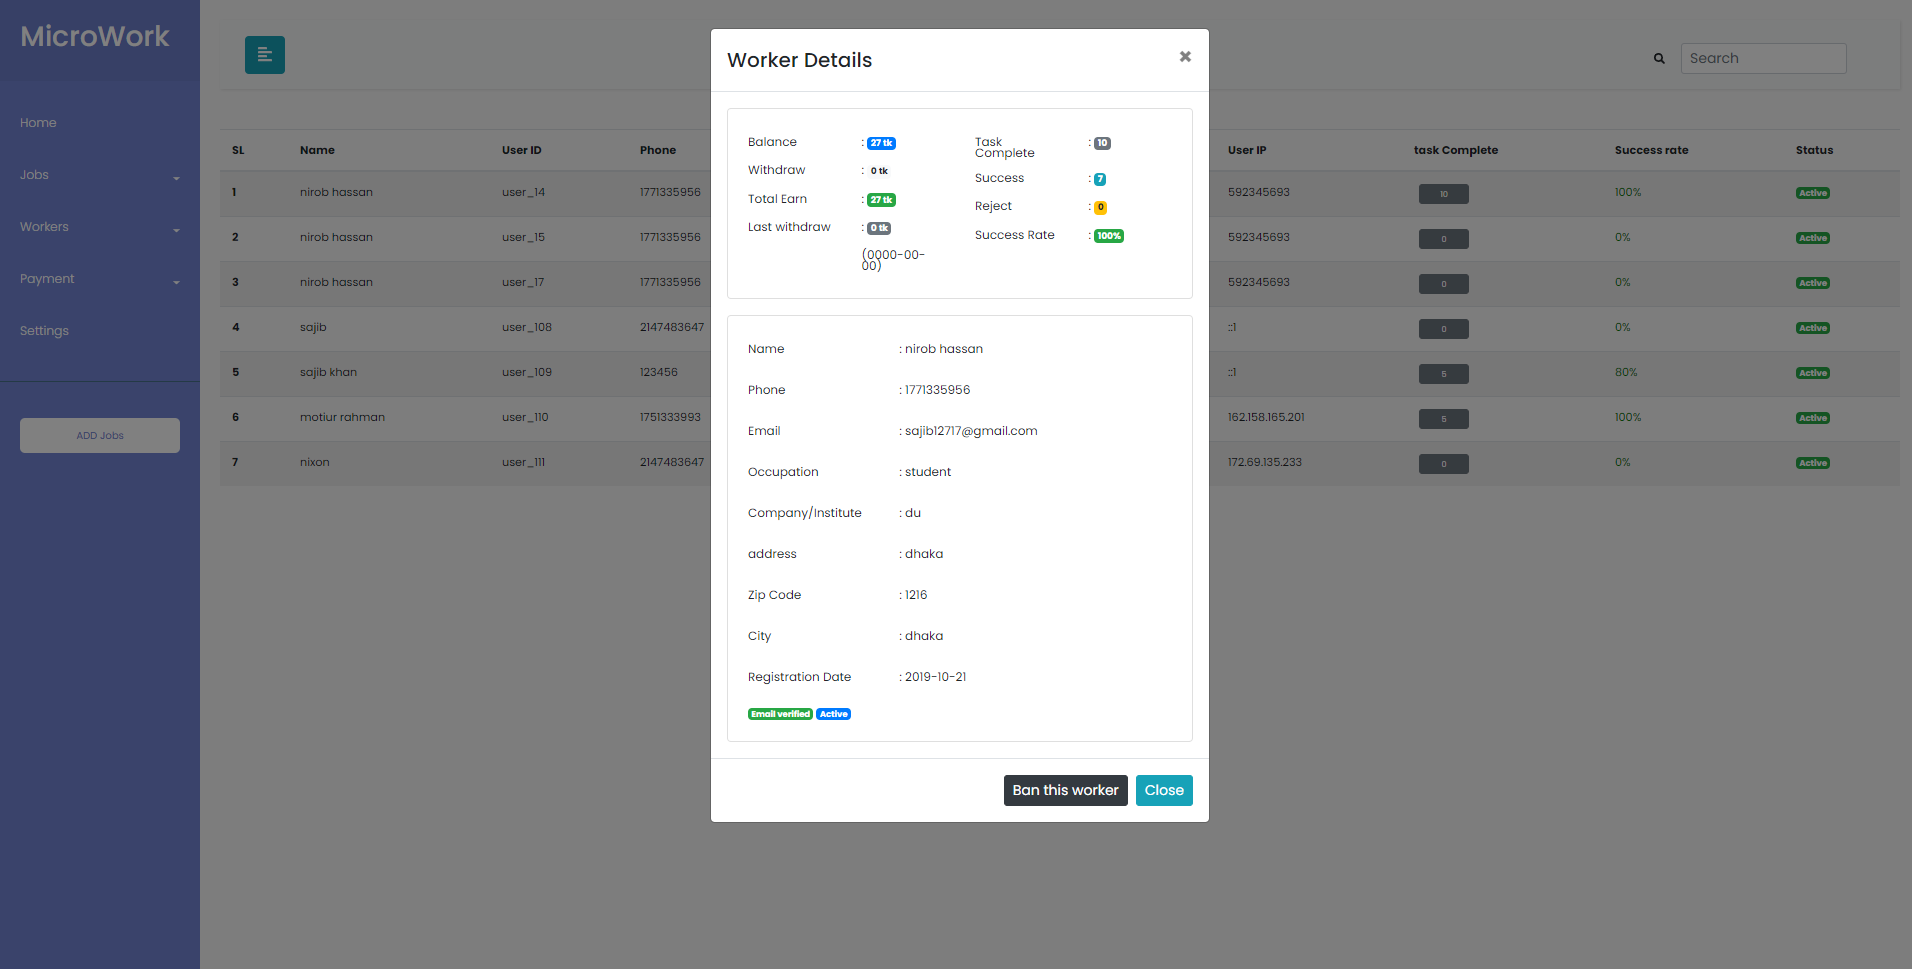The width and height of the screenshot is (1912, 969).
Task: Click the ADD Jobs button in the sidebar
Action: pyautogui.click(x=100, y=436)
